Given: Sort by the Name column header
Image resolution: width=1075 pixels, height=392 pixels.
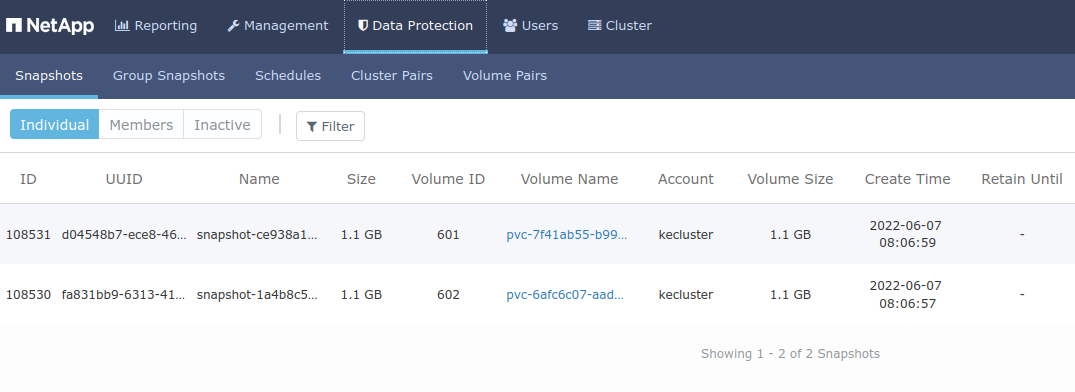Looking at the screenshot, I should coord(259,179).
